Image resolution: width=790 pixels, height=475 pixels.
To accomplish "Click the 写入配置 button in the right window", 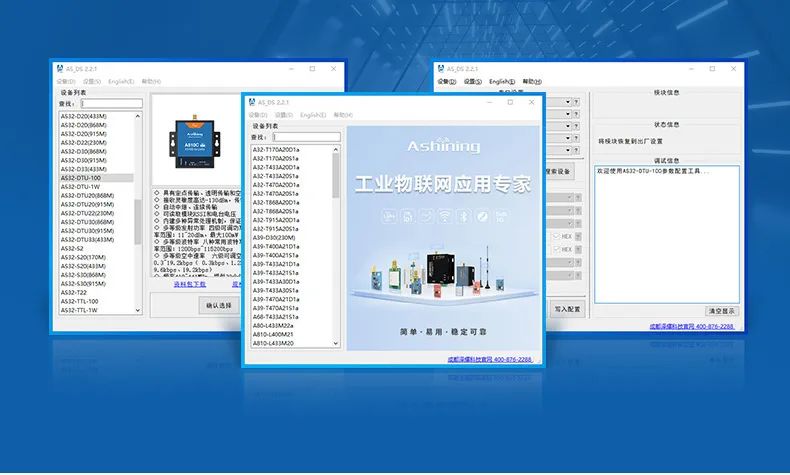I will pos(567,309).
